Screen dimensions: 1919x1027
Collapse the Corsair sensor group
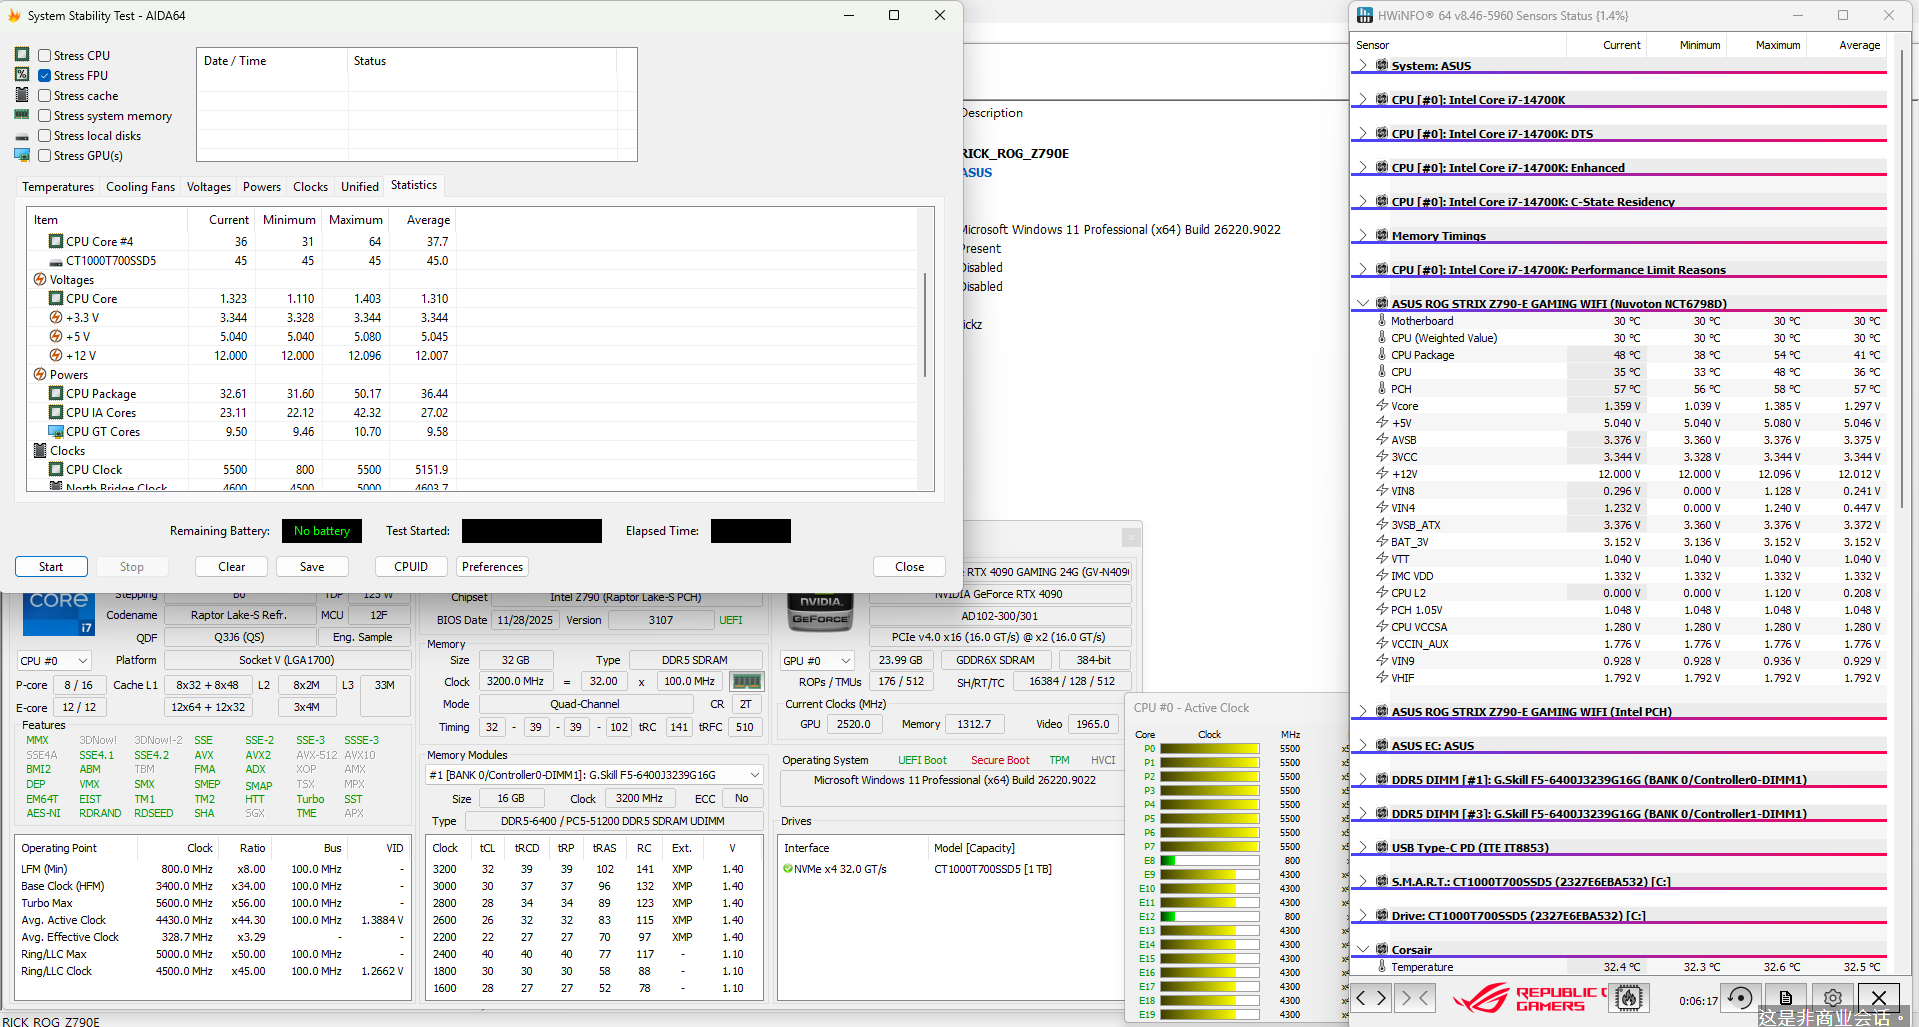point(1362,949)
